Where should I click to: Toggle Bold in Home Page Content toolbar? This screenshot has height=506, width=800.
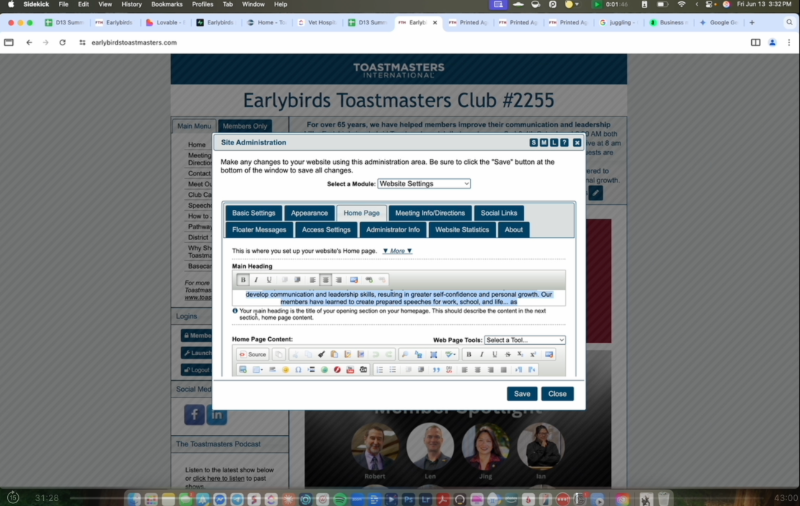click(469, 355)
